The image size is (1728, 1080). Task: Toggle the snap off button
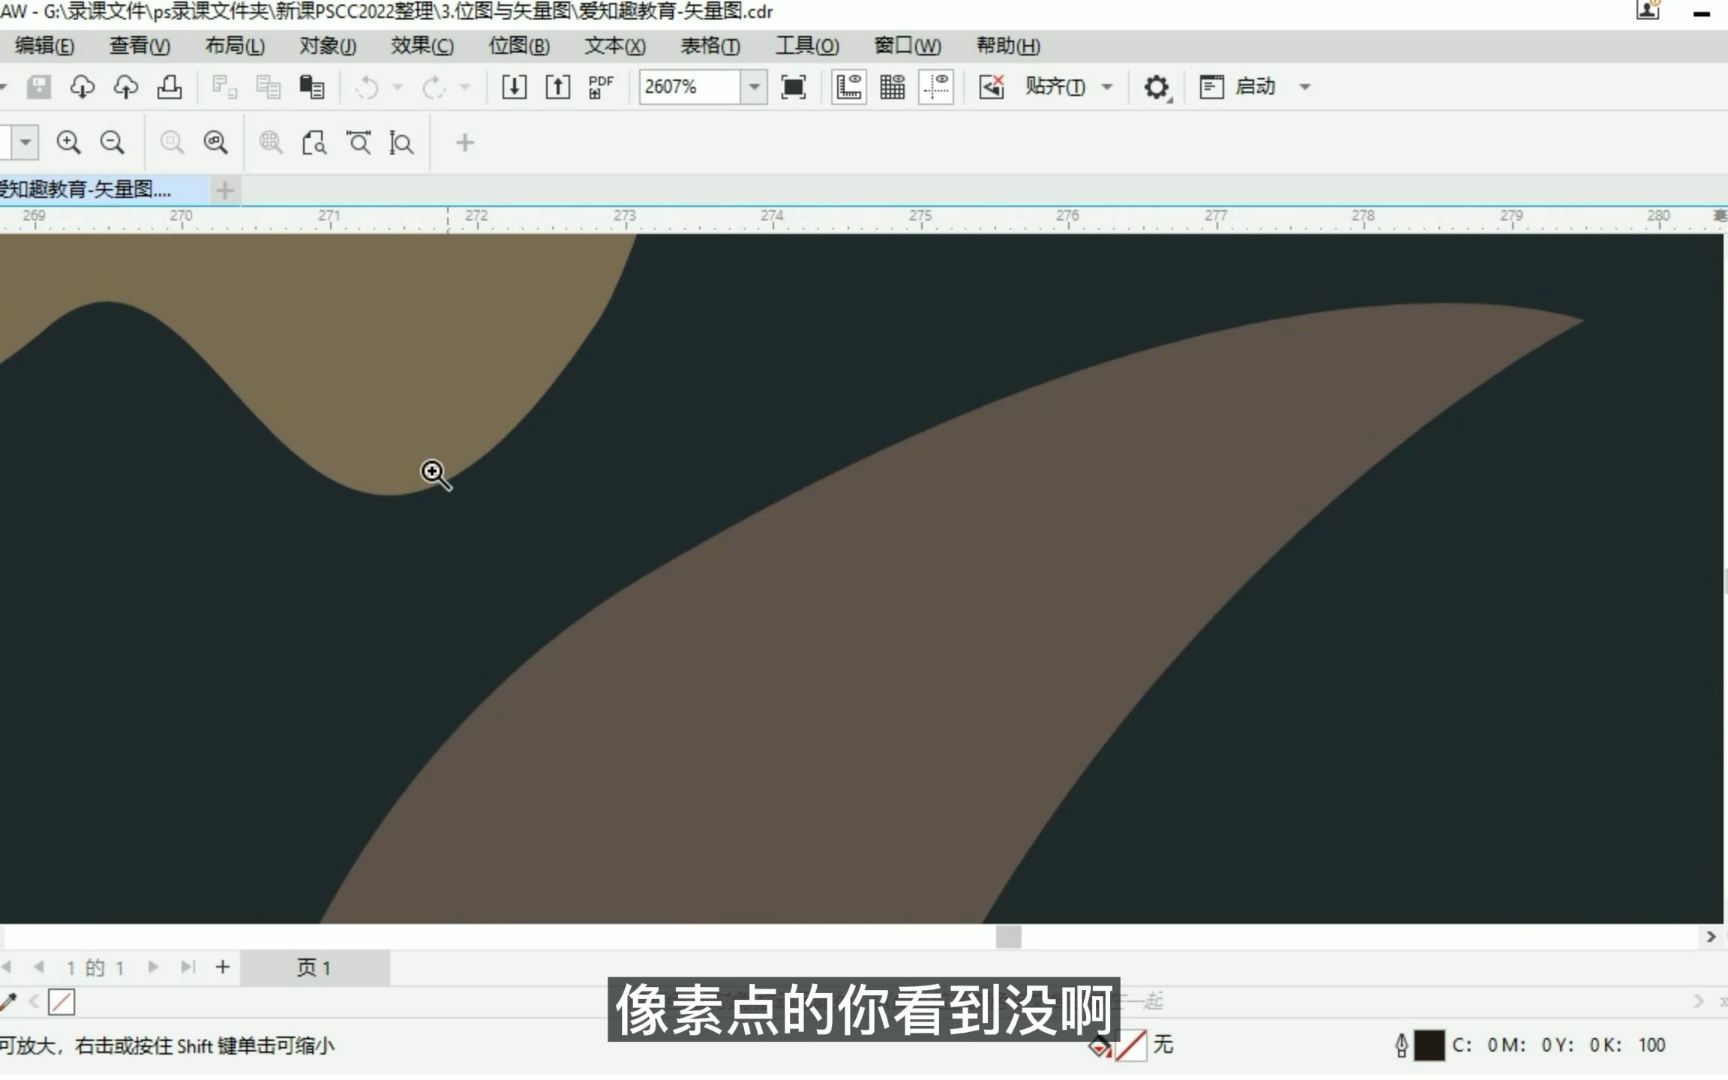coord(991,87)
